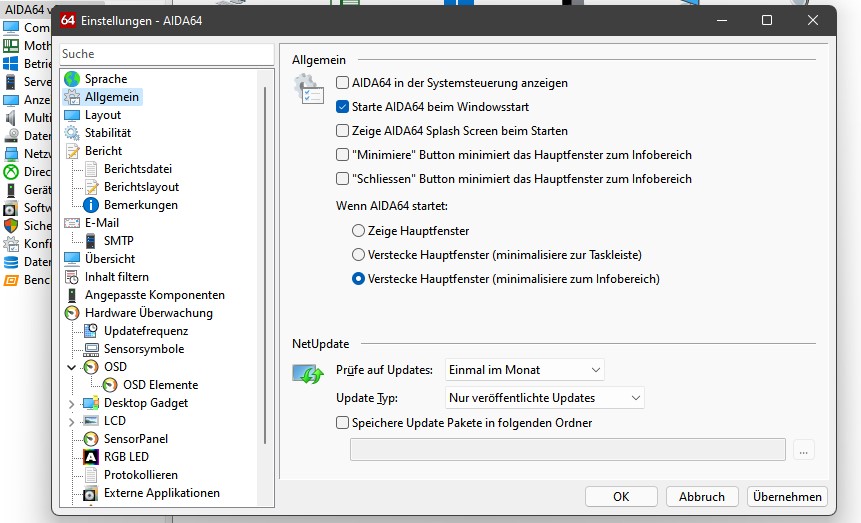Click the Sprache globe icon
This screenshot has height=523, width=861.
72,79
